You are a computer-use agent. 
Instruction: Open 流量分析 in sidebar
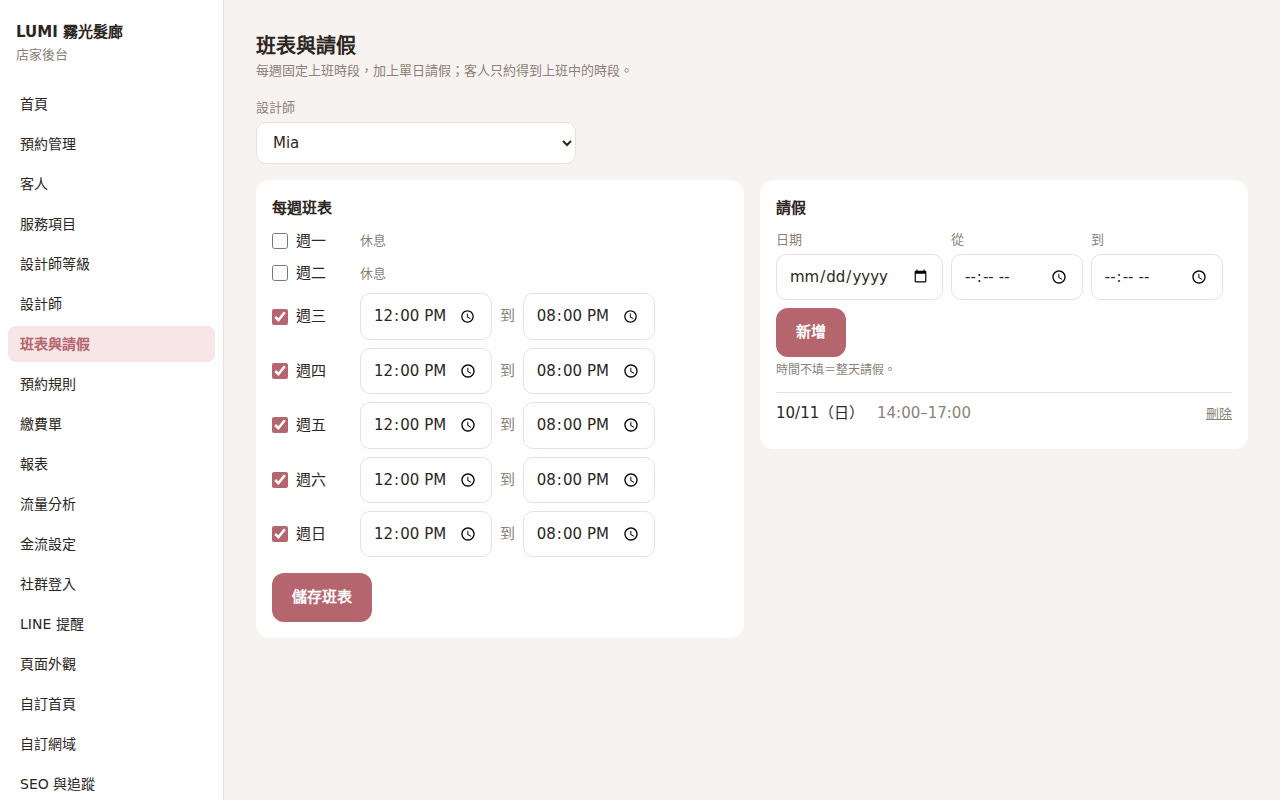click(111, 504)
